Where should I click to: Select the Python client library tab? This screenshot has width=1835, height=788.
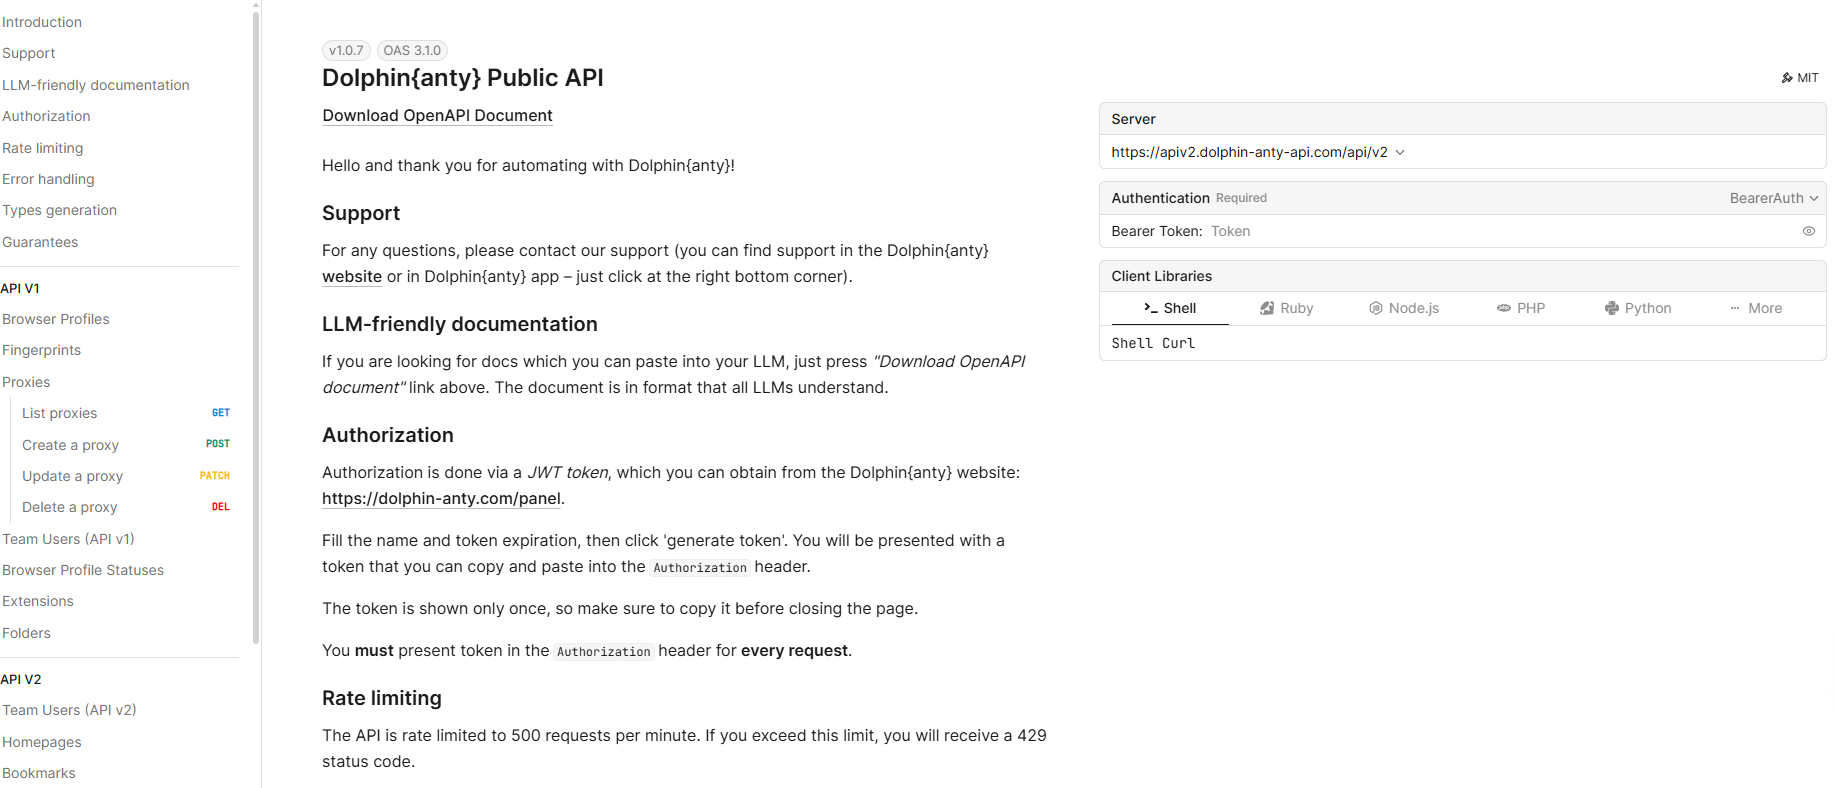pos(1638,308)
